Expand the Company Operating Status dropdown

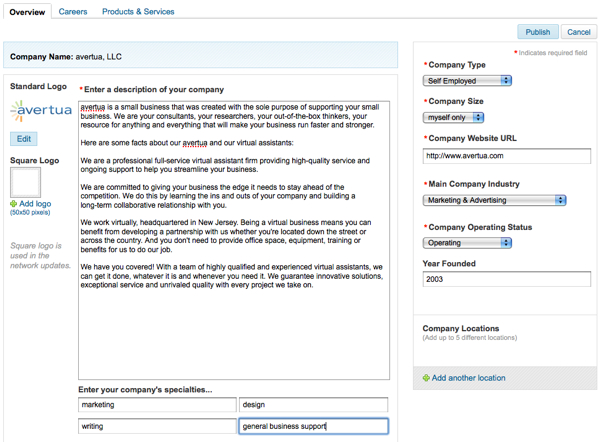pos(468,243)
